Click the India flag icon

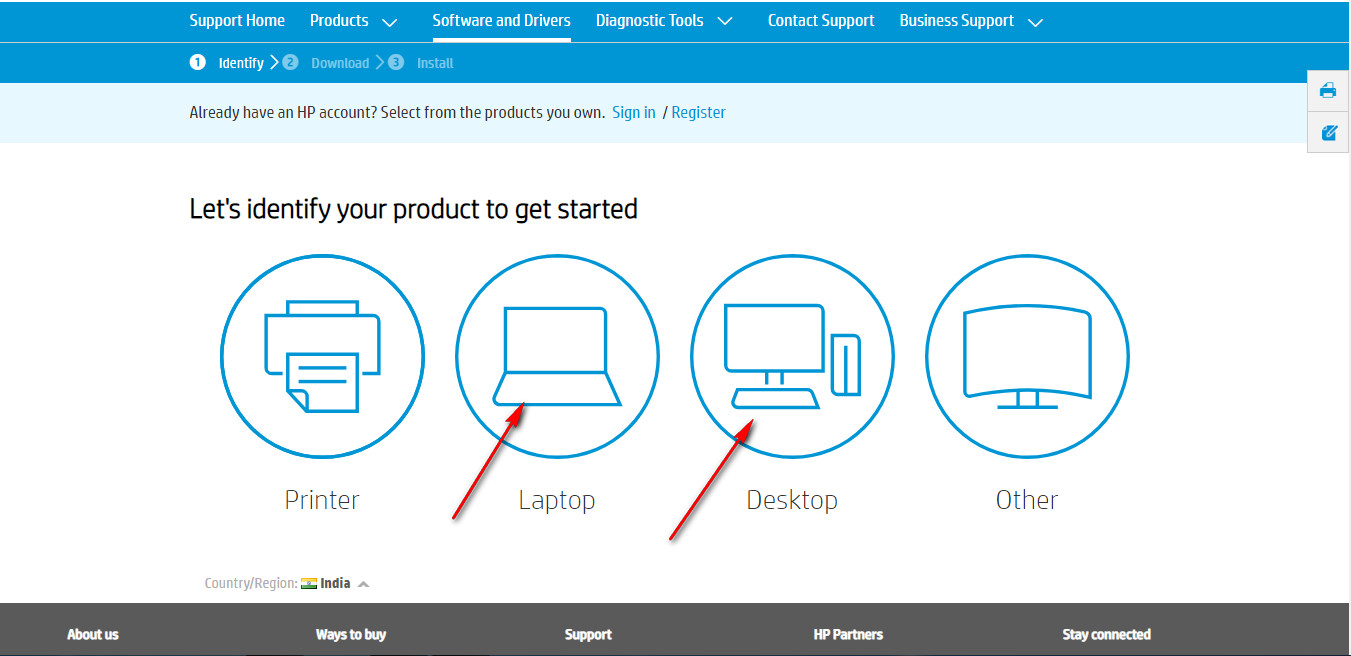[x=309, y=583]
